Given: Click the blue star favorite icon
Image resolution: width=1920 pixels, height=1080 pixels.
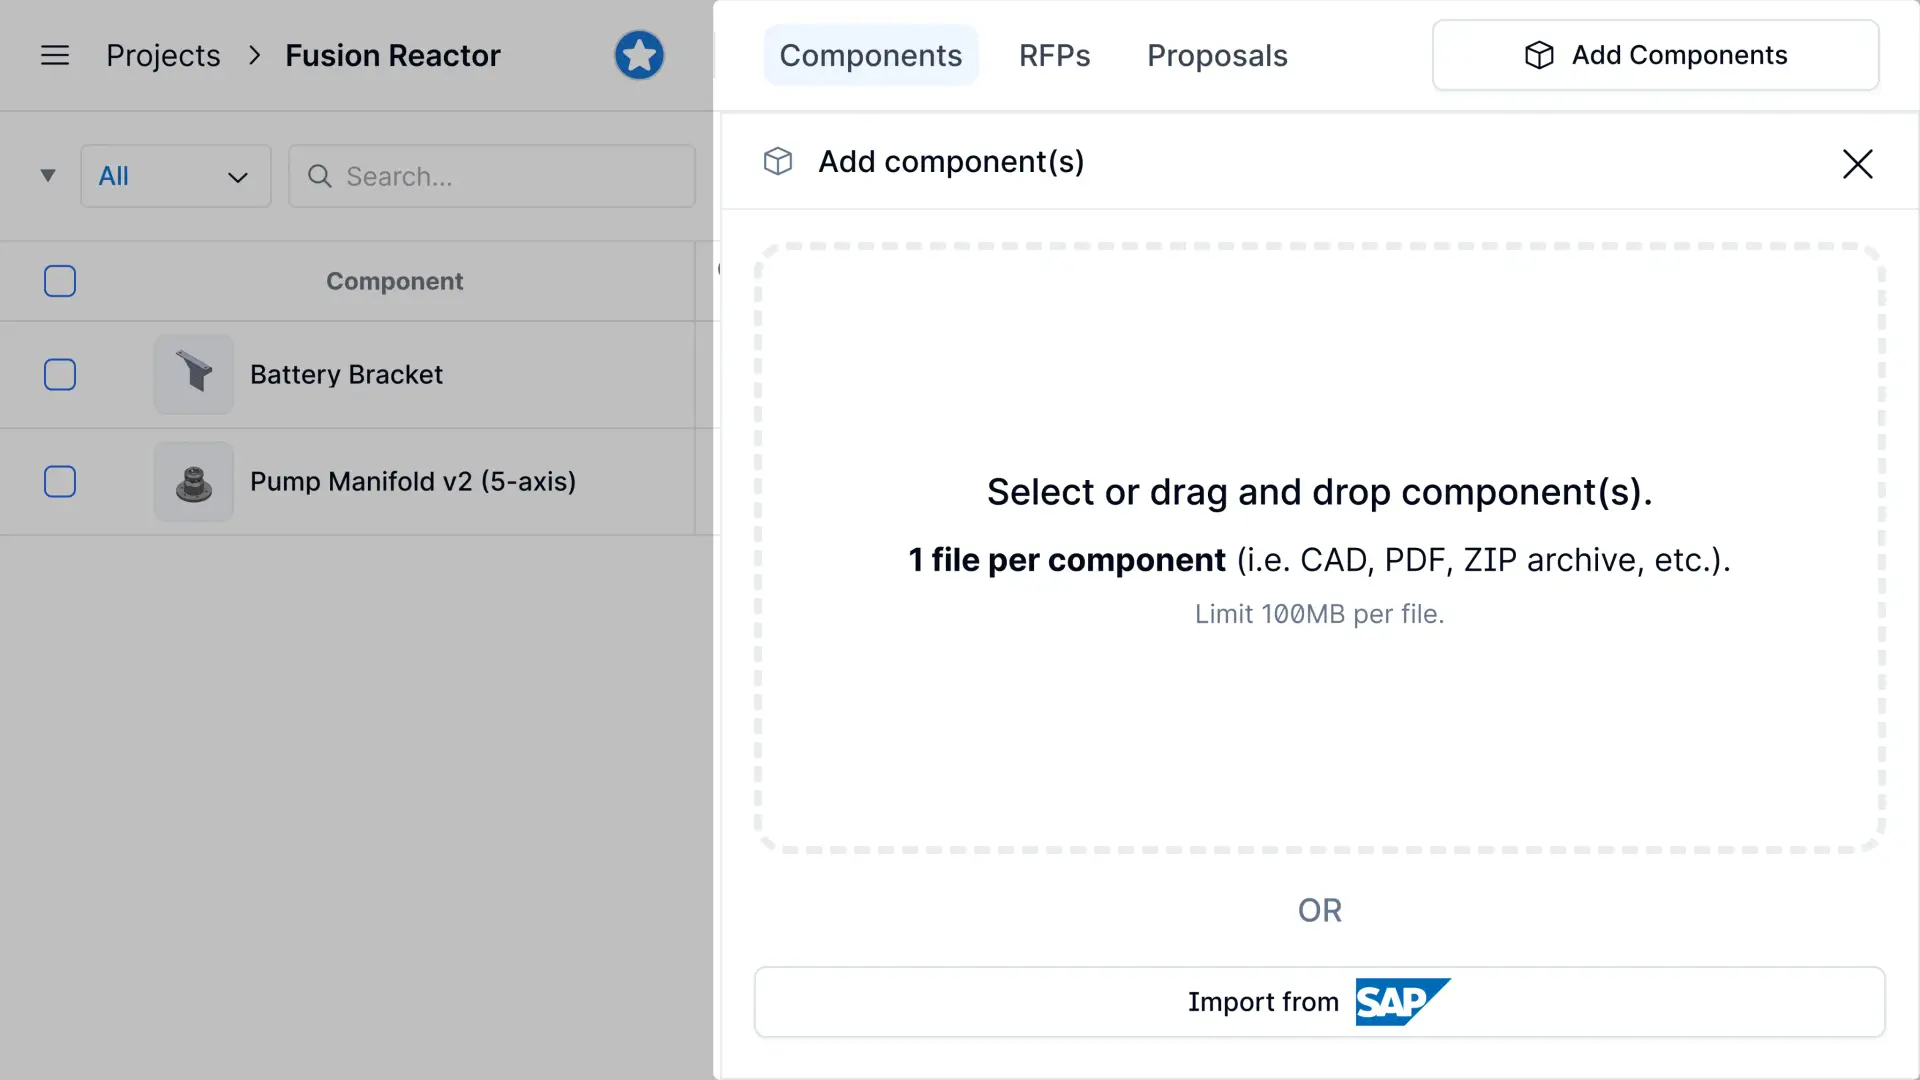Looking at the screenshot, I should click(x=639, y=55).
